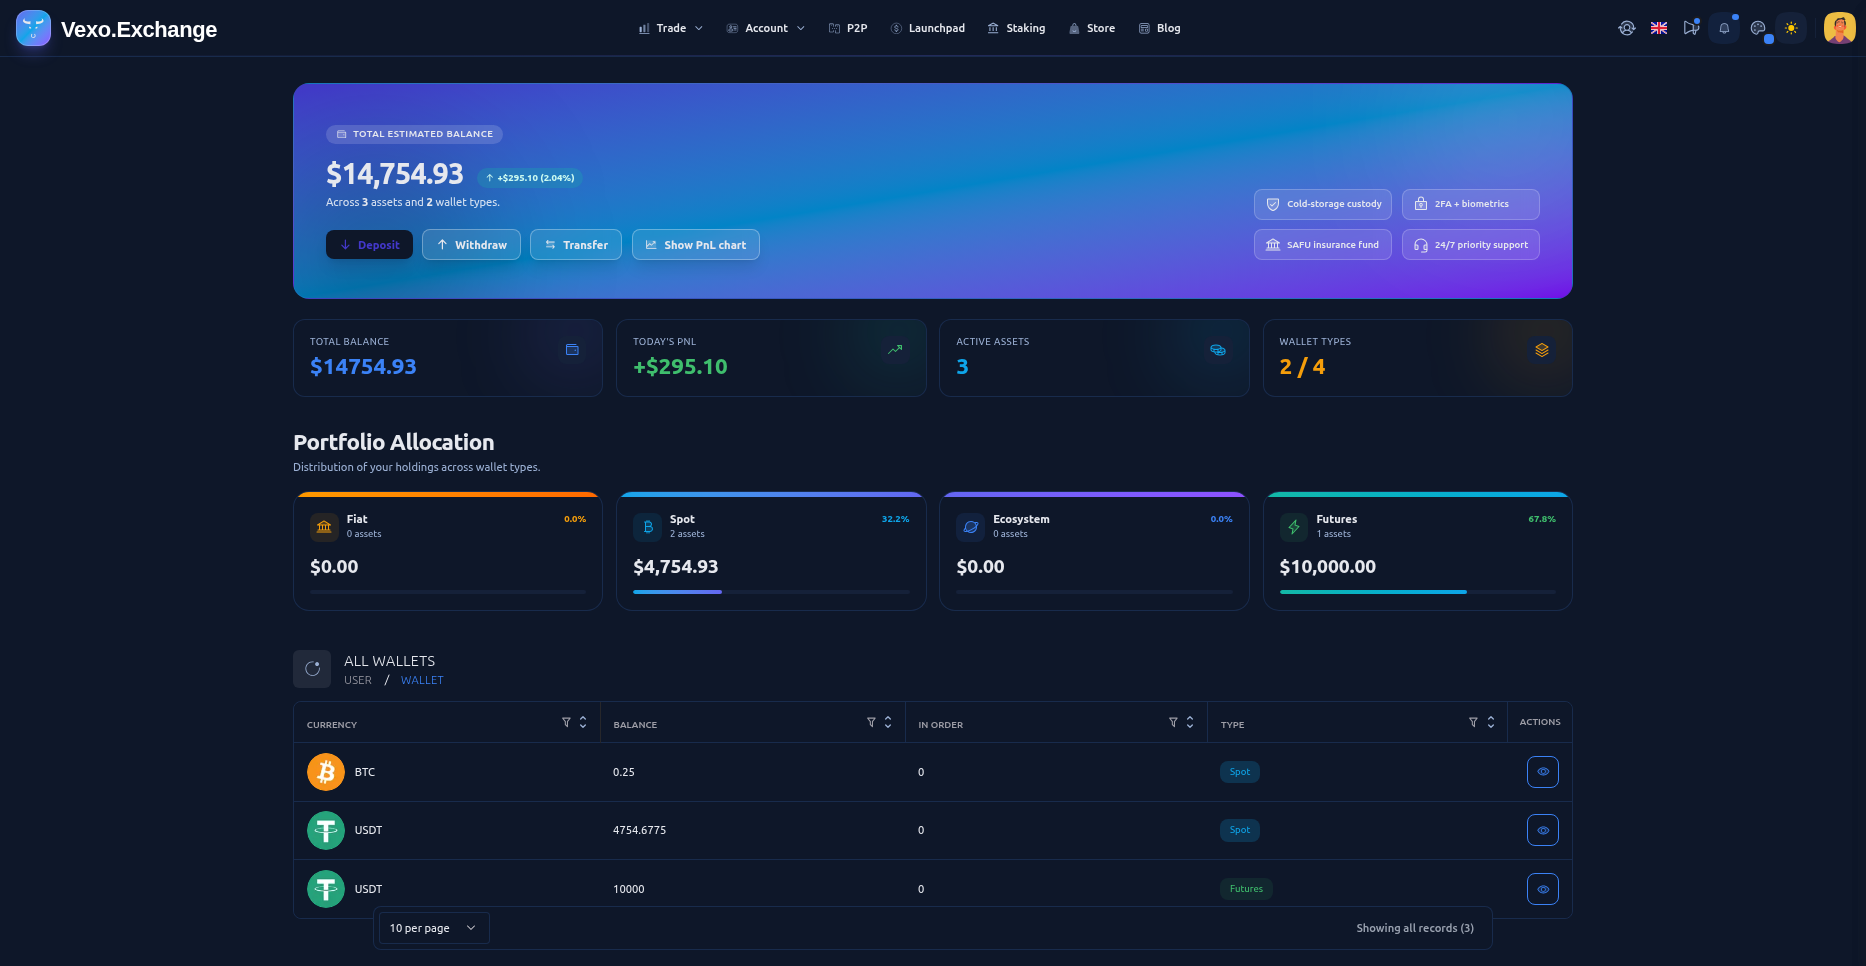1866x966 pixels.
Task: Click the Deposit button
Action: coord(369,245)
